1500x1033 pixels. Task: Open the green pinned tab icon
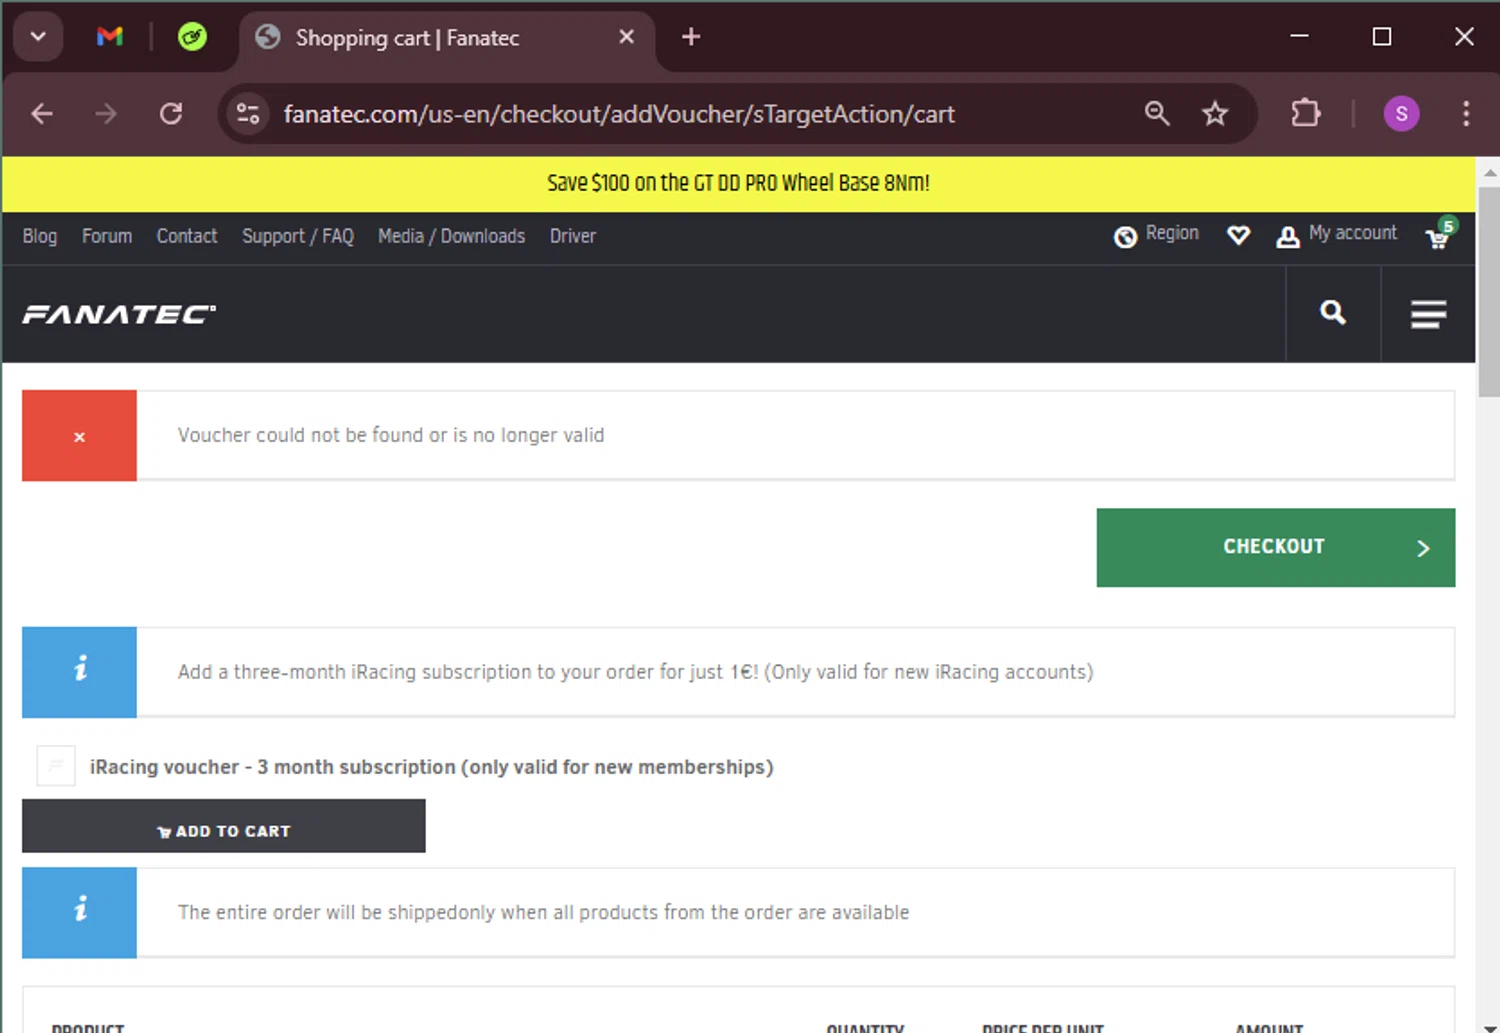point(192,37)
